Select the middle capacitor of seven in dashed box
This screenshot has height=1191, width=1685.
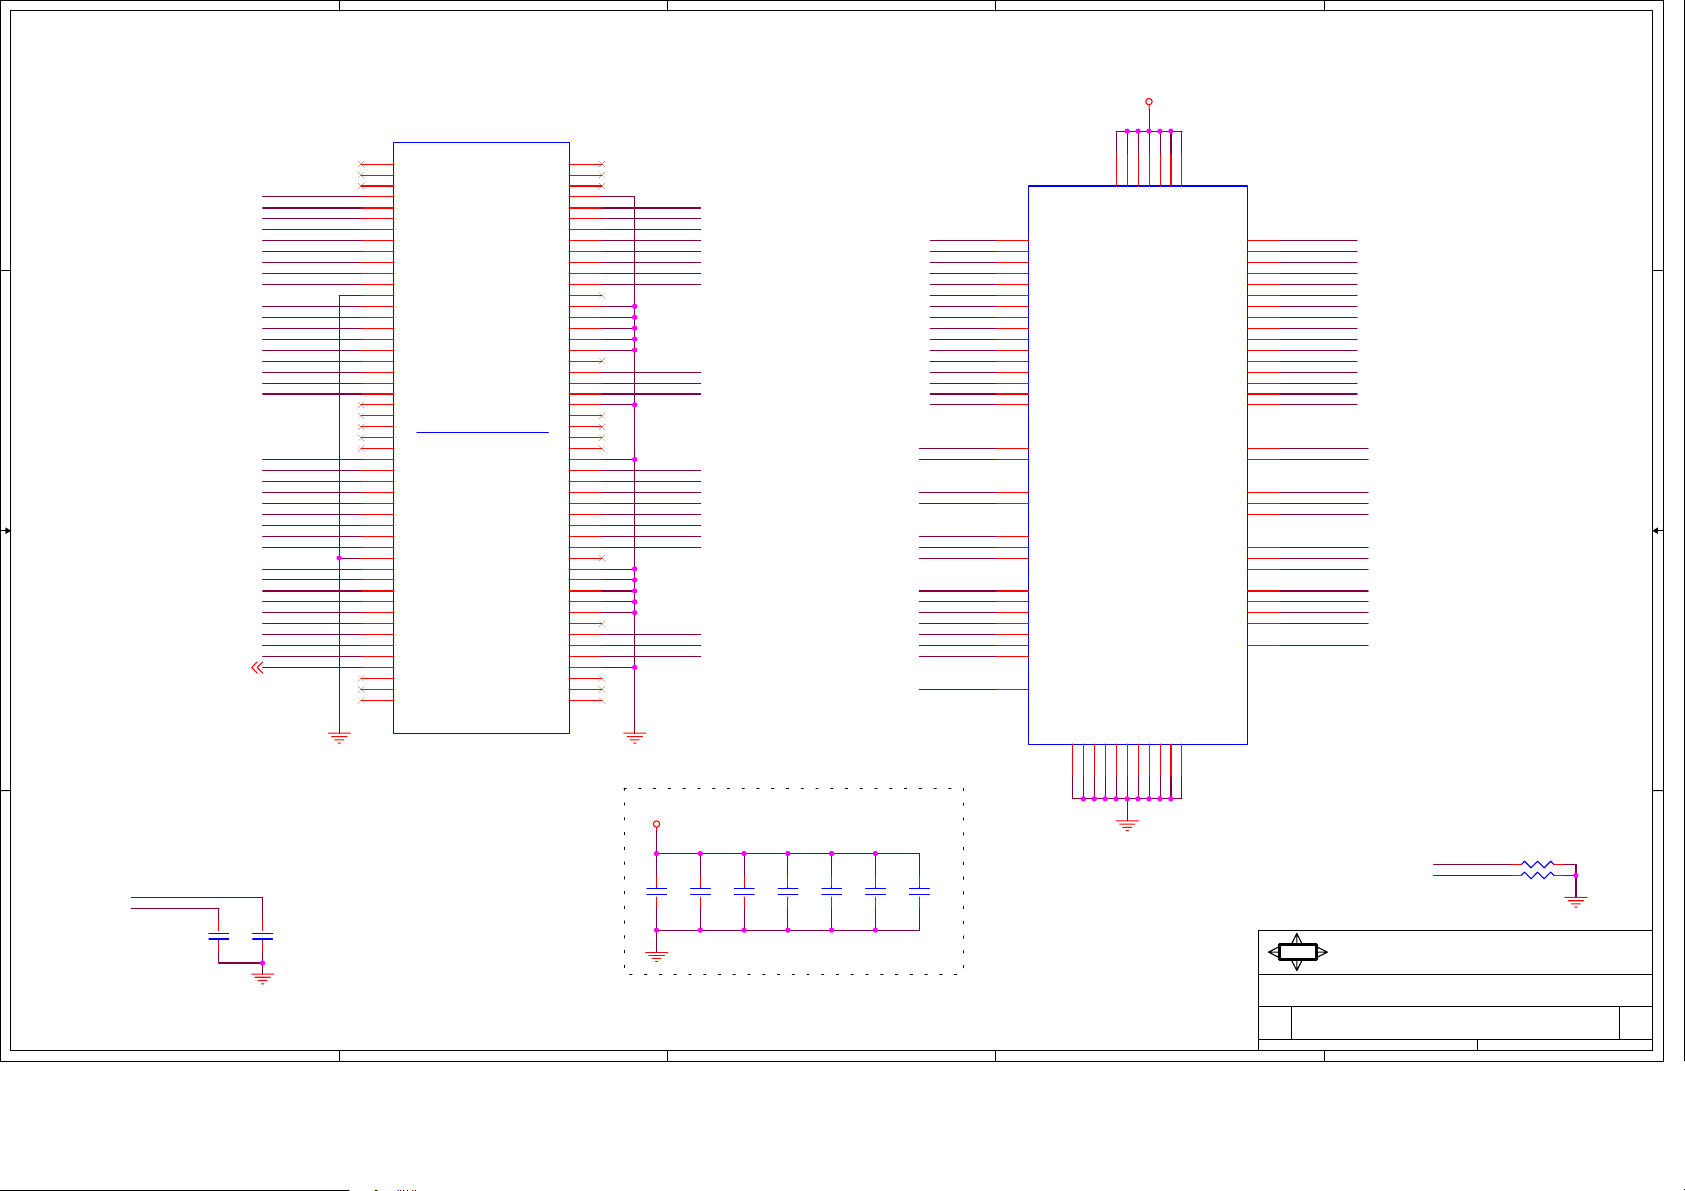(788, 890)
